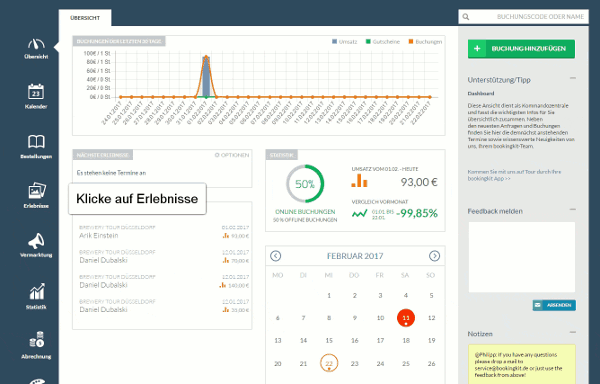Open the Statistik chart icon
Screen dimensions: 600x384
point(37,291)
